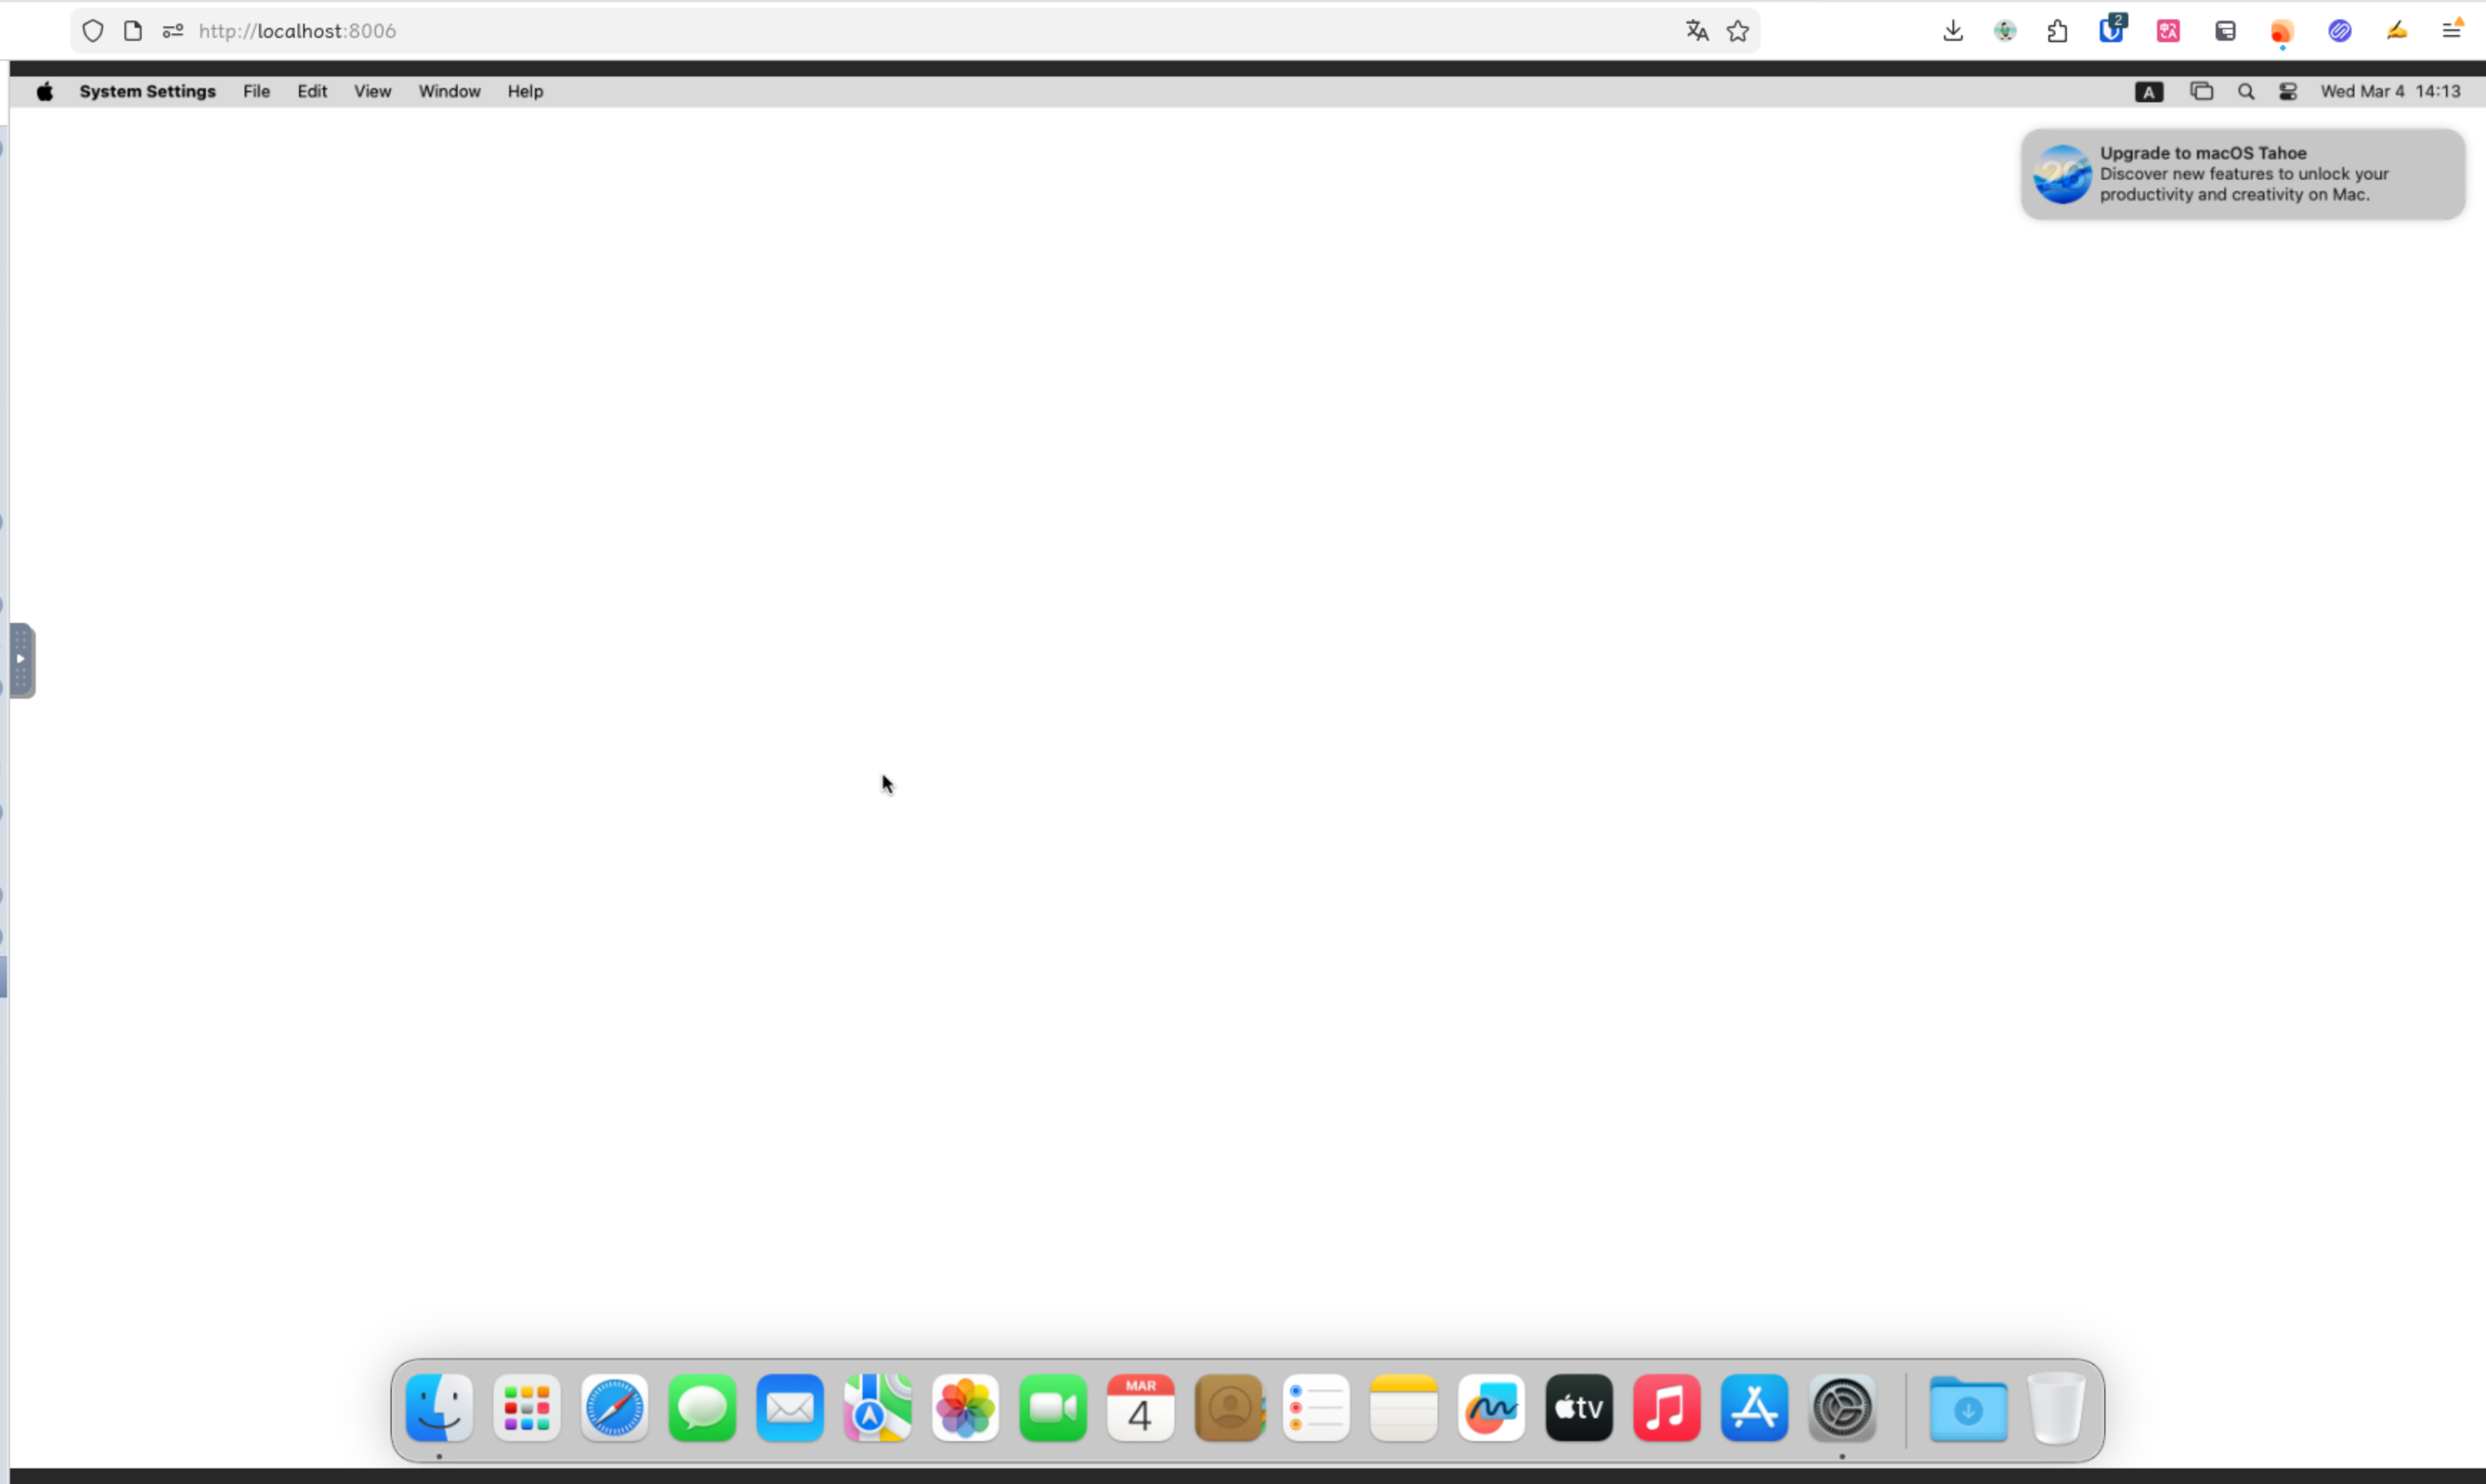The image size is (2486, 1484).
Task: Open Safari browser in the Dock
Action: (x=614, y=1407)
